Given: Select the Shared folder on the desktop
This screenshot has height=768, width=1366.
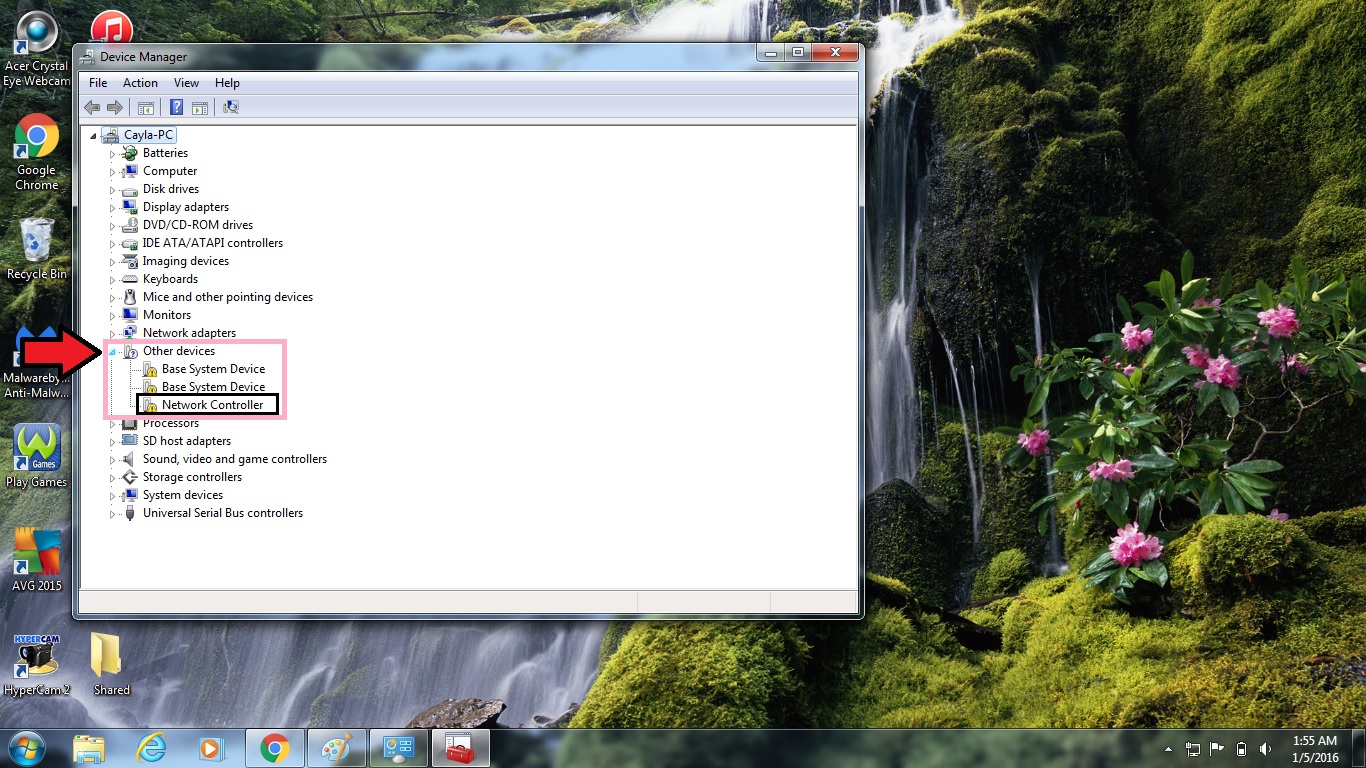Looking at the screenshot, I should coord(111,664).
